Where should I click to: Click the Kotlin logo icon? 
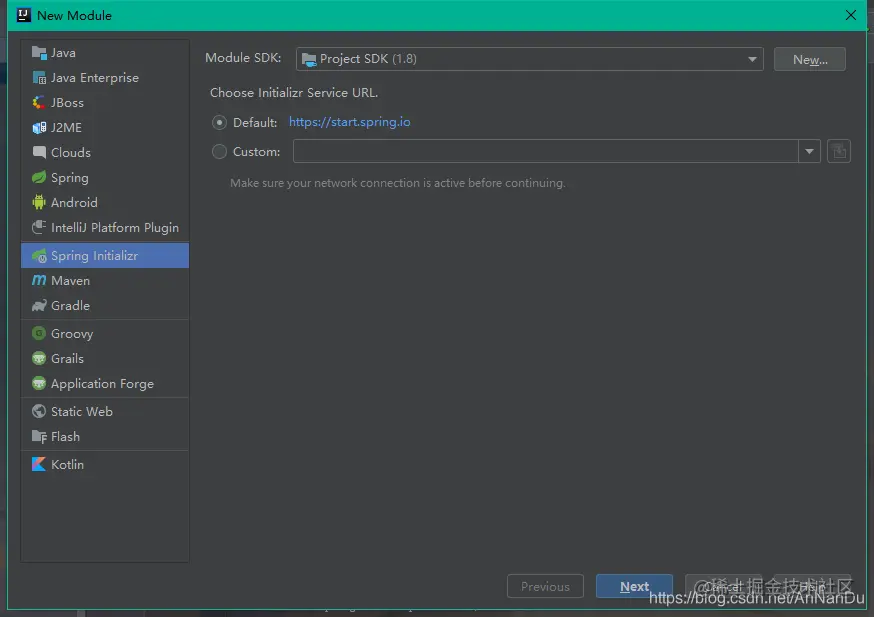pyautogui.click(x=39, y=464)
